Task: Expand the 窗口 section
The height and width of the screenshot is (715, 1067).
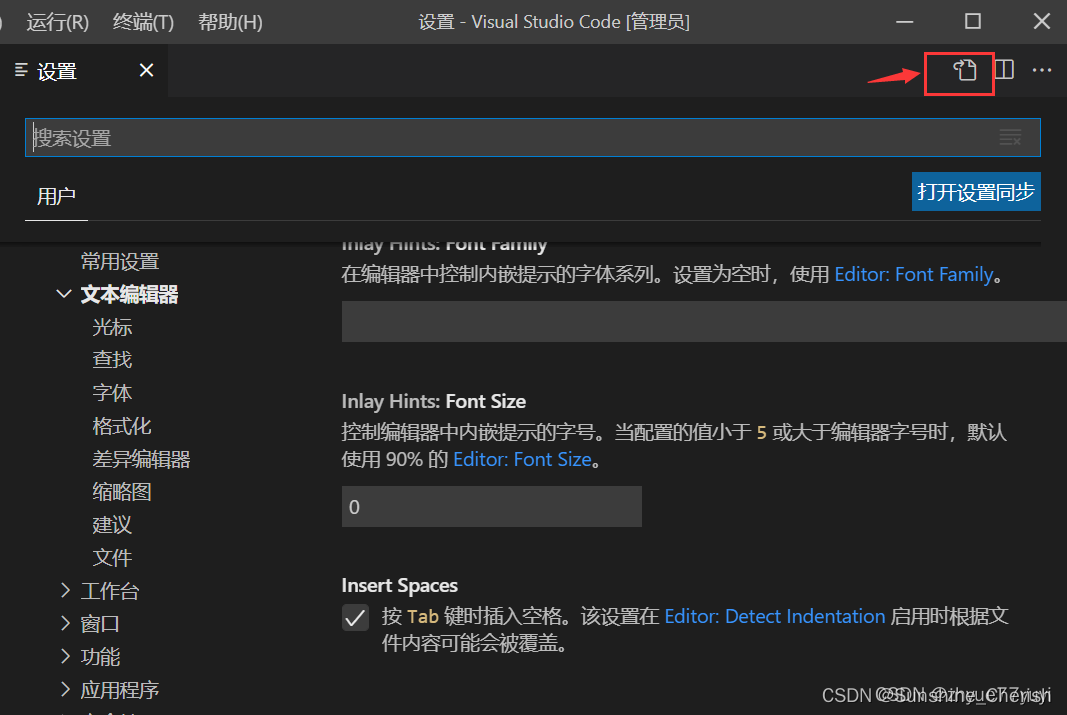Action: (x=65, y=623)
